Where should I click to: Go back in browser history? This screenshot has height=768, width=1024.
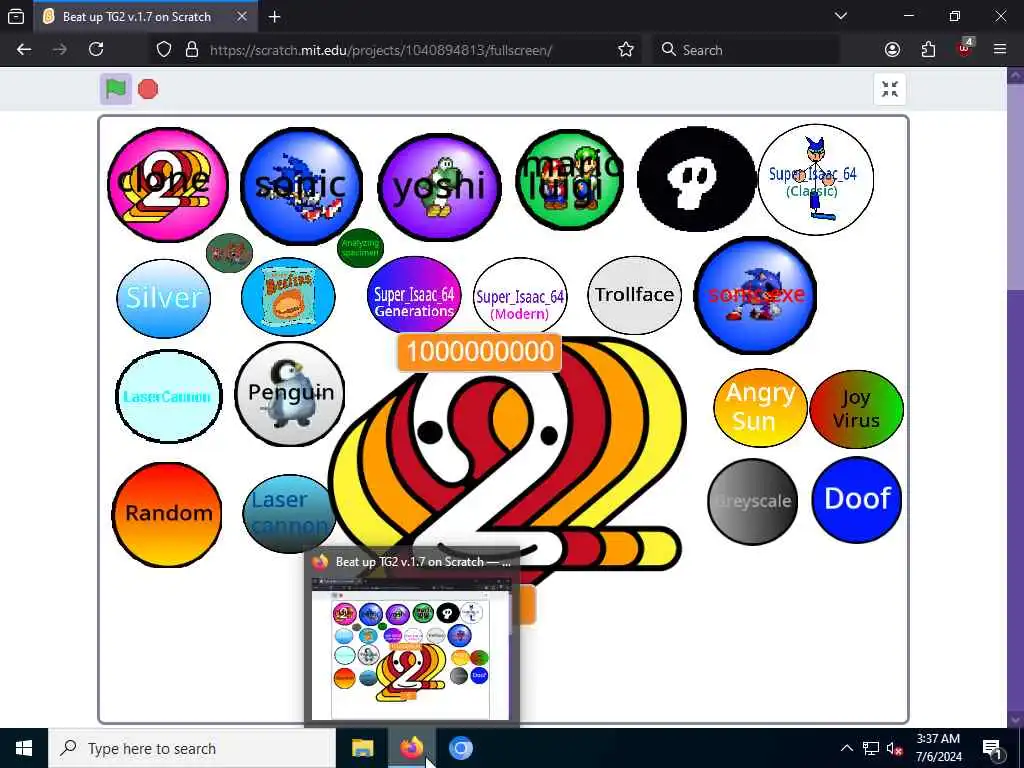[24, 50]
